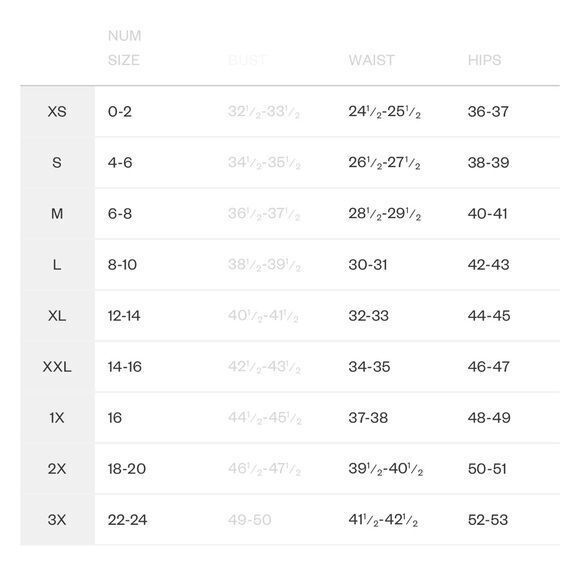The height and width of the screenshot is (580, 580).
Task: Select the faded BUST column header
Action: [x=247, y=60]
